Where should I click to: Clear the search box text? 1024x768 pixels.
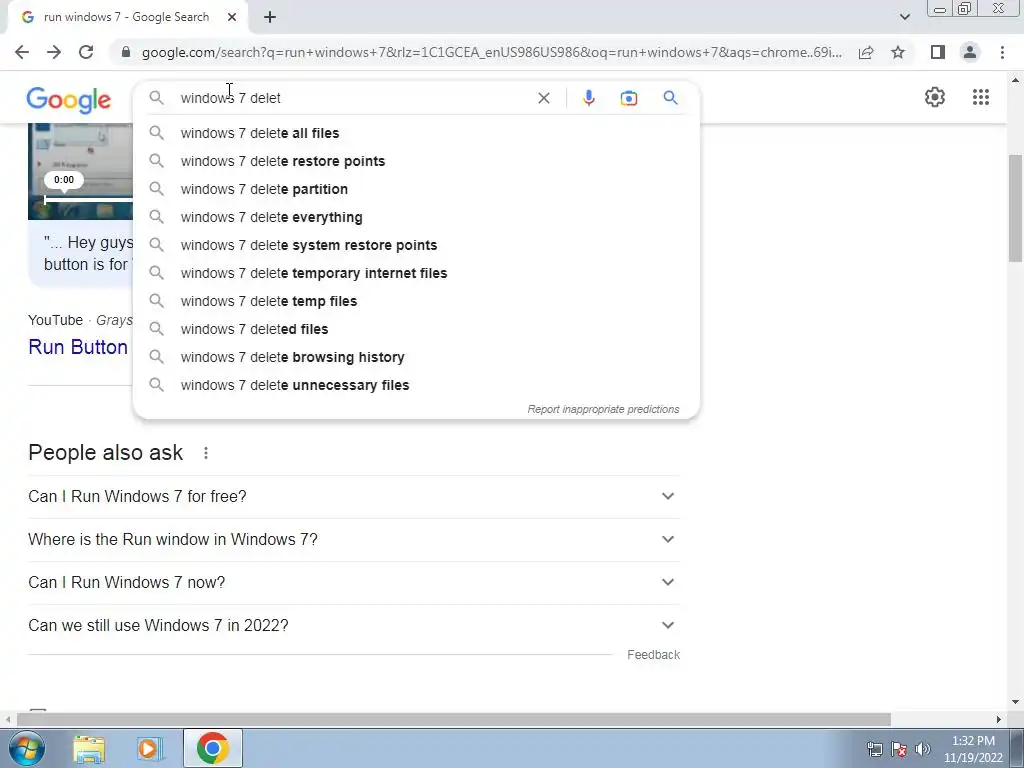click(543, 98)
